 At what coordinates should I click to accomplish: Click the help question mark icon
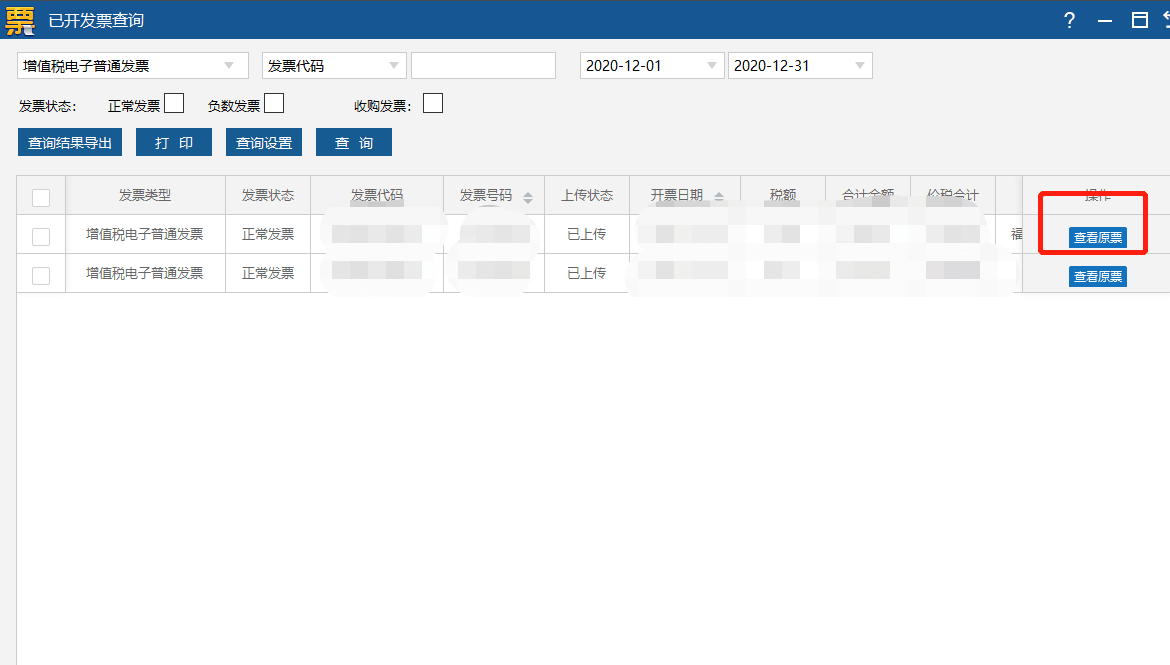click(x=1069, y=20)
